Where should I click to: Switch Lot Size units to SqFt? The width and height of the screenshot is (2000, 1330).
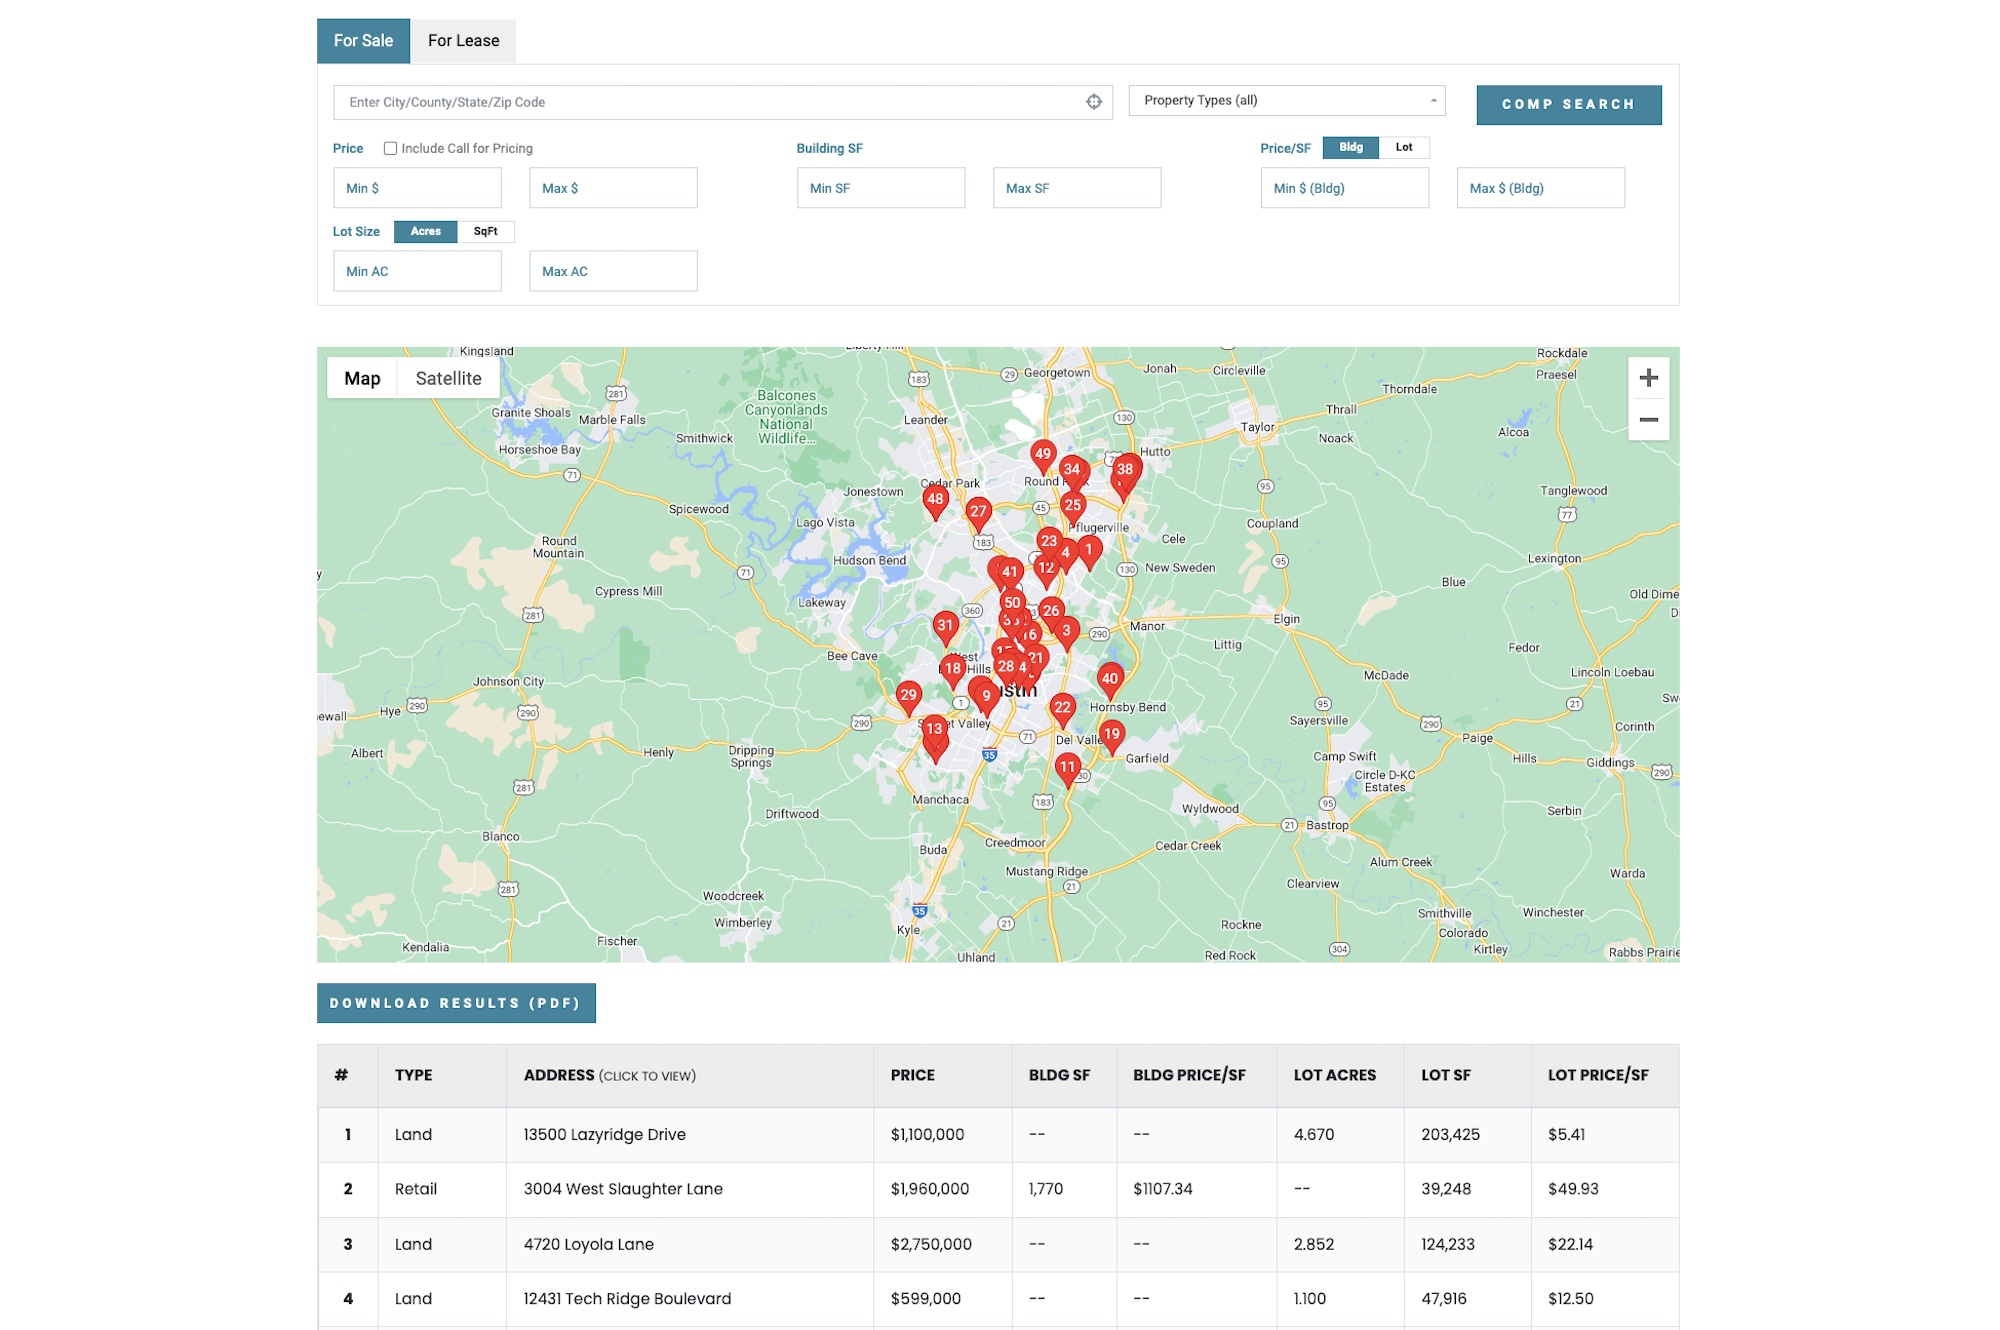click(x=485, y=231)
